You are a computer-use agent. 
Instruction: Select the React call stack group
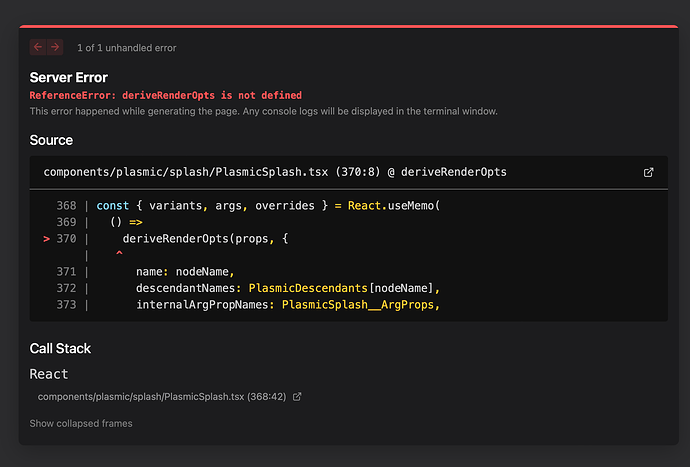(49, 374)
